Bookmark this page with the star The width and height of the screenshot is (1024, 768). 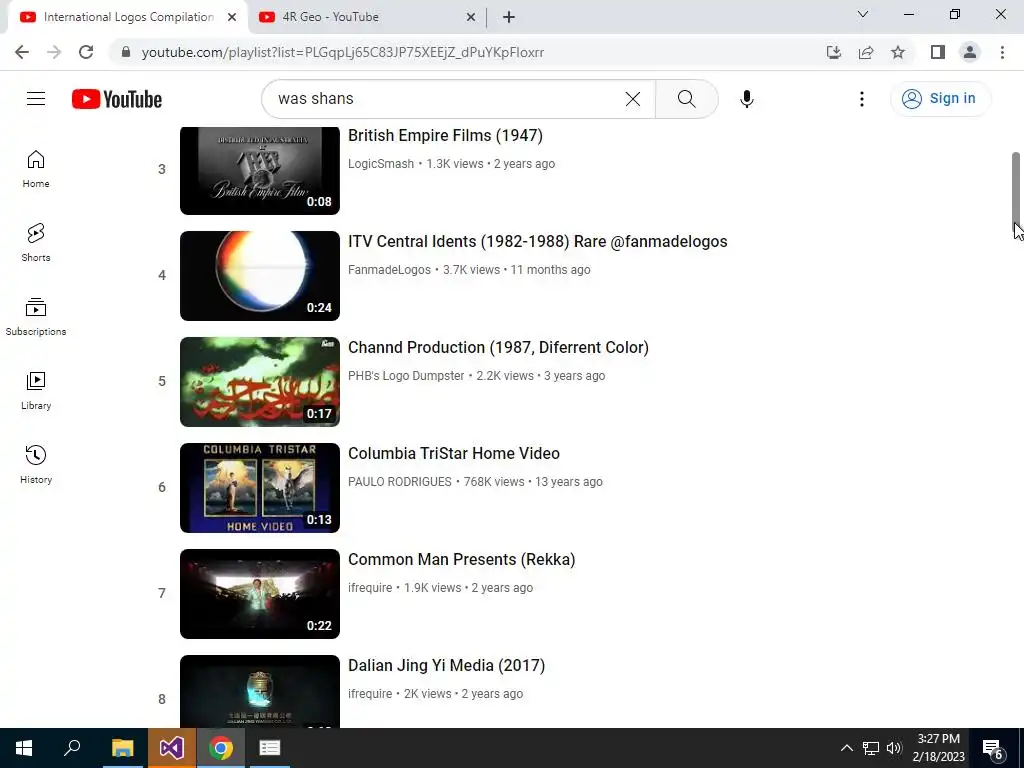click(898, 52)
